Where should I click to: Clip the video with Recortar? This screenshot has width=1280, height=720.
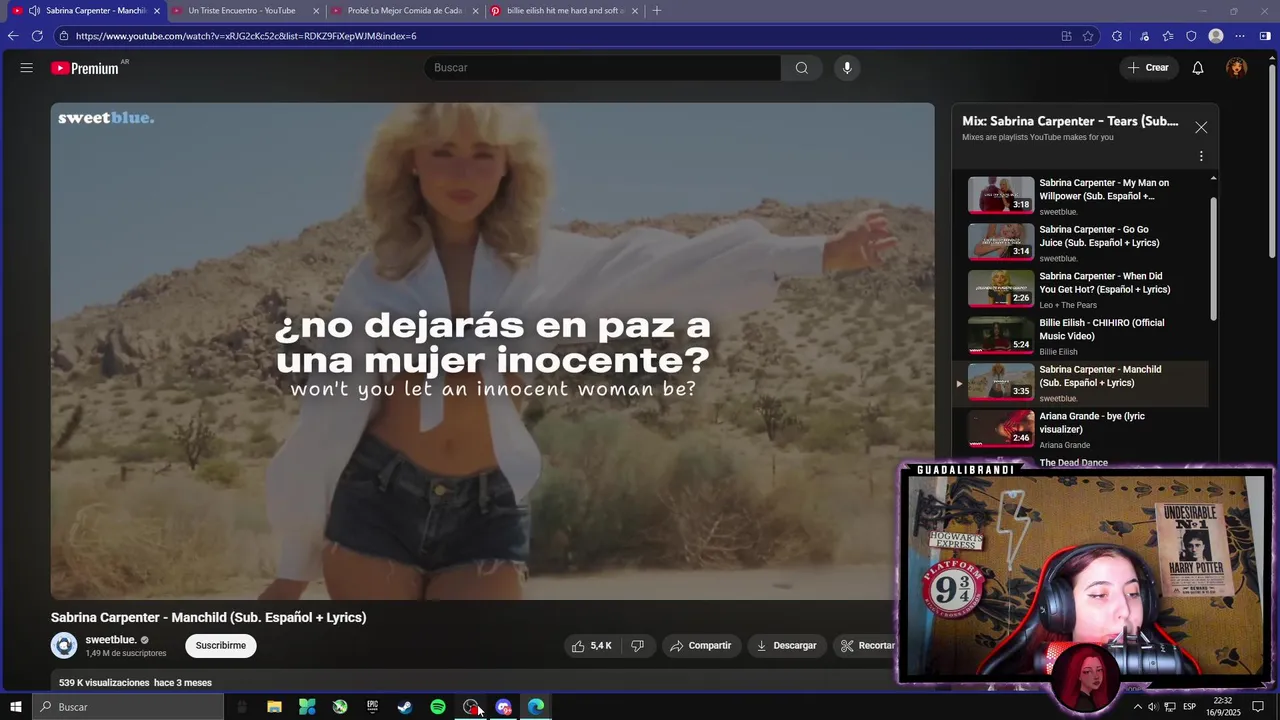866,646
